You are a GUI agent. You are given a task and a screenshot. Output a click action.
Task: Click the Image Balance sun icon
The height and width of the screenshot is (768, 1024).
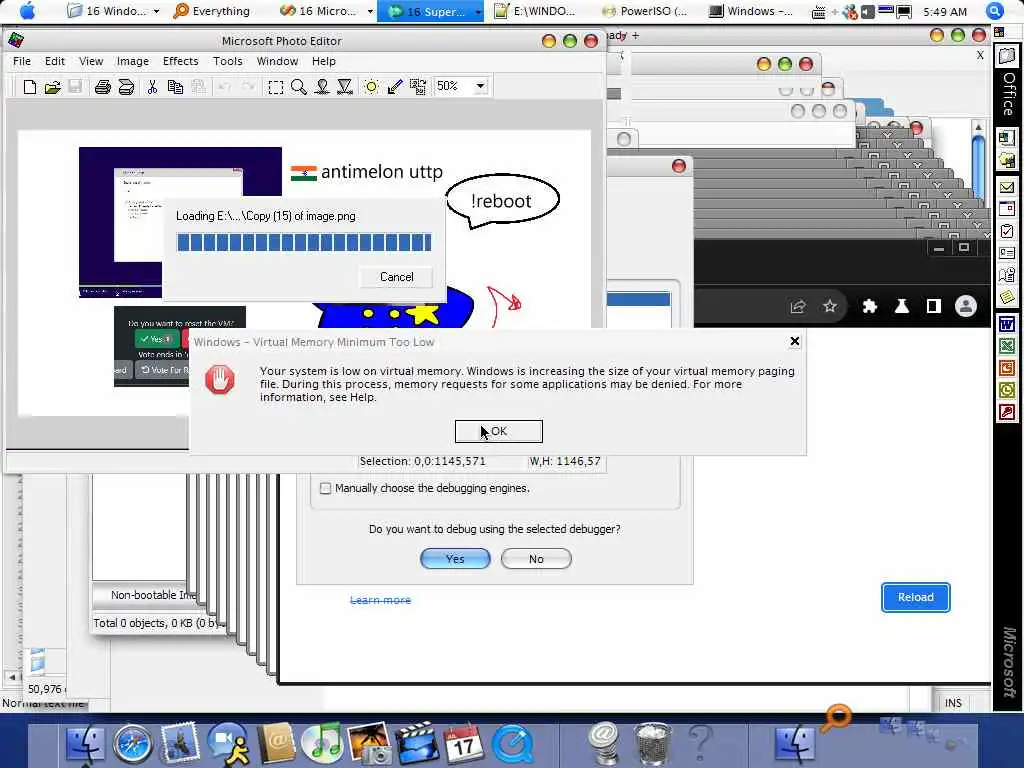(x=371, y=87)
